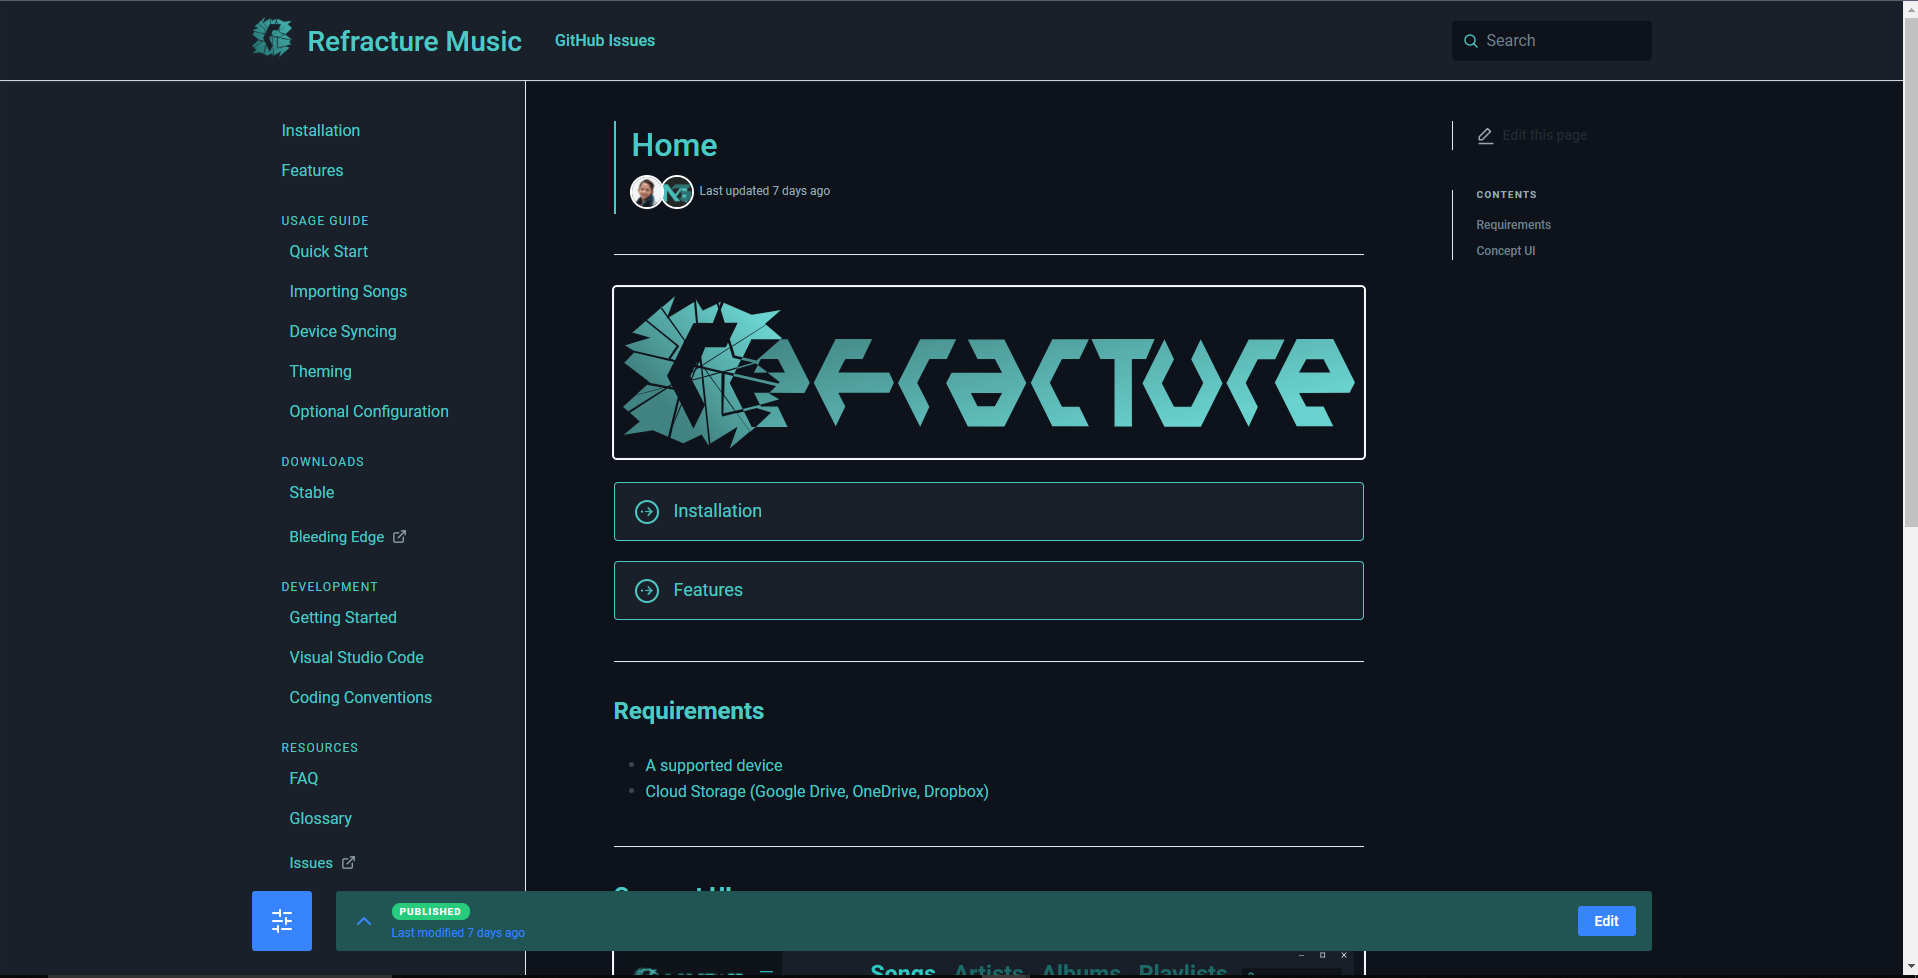Click Last updated 7 days ago text
Screen dimensions: 1918x978
coord(765,191)
